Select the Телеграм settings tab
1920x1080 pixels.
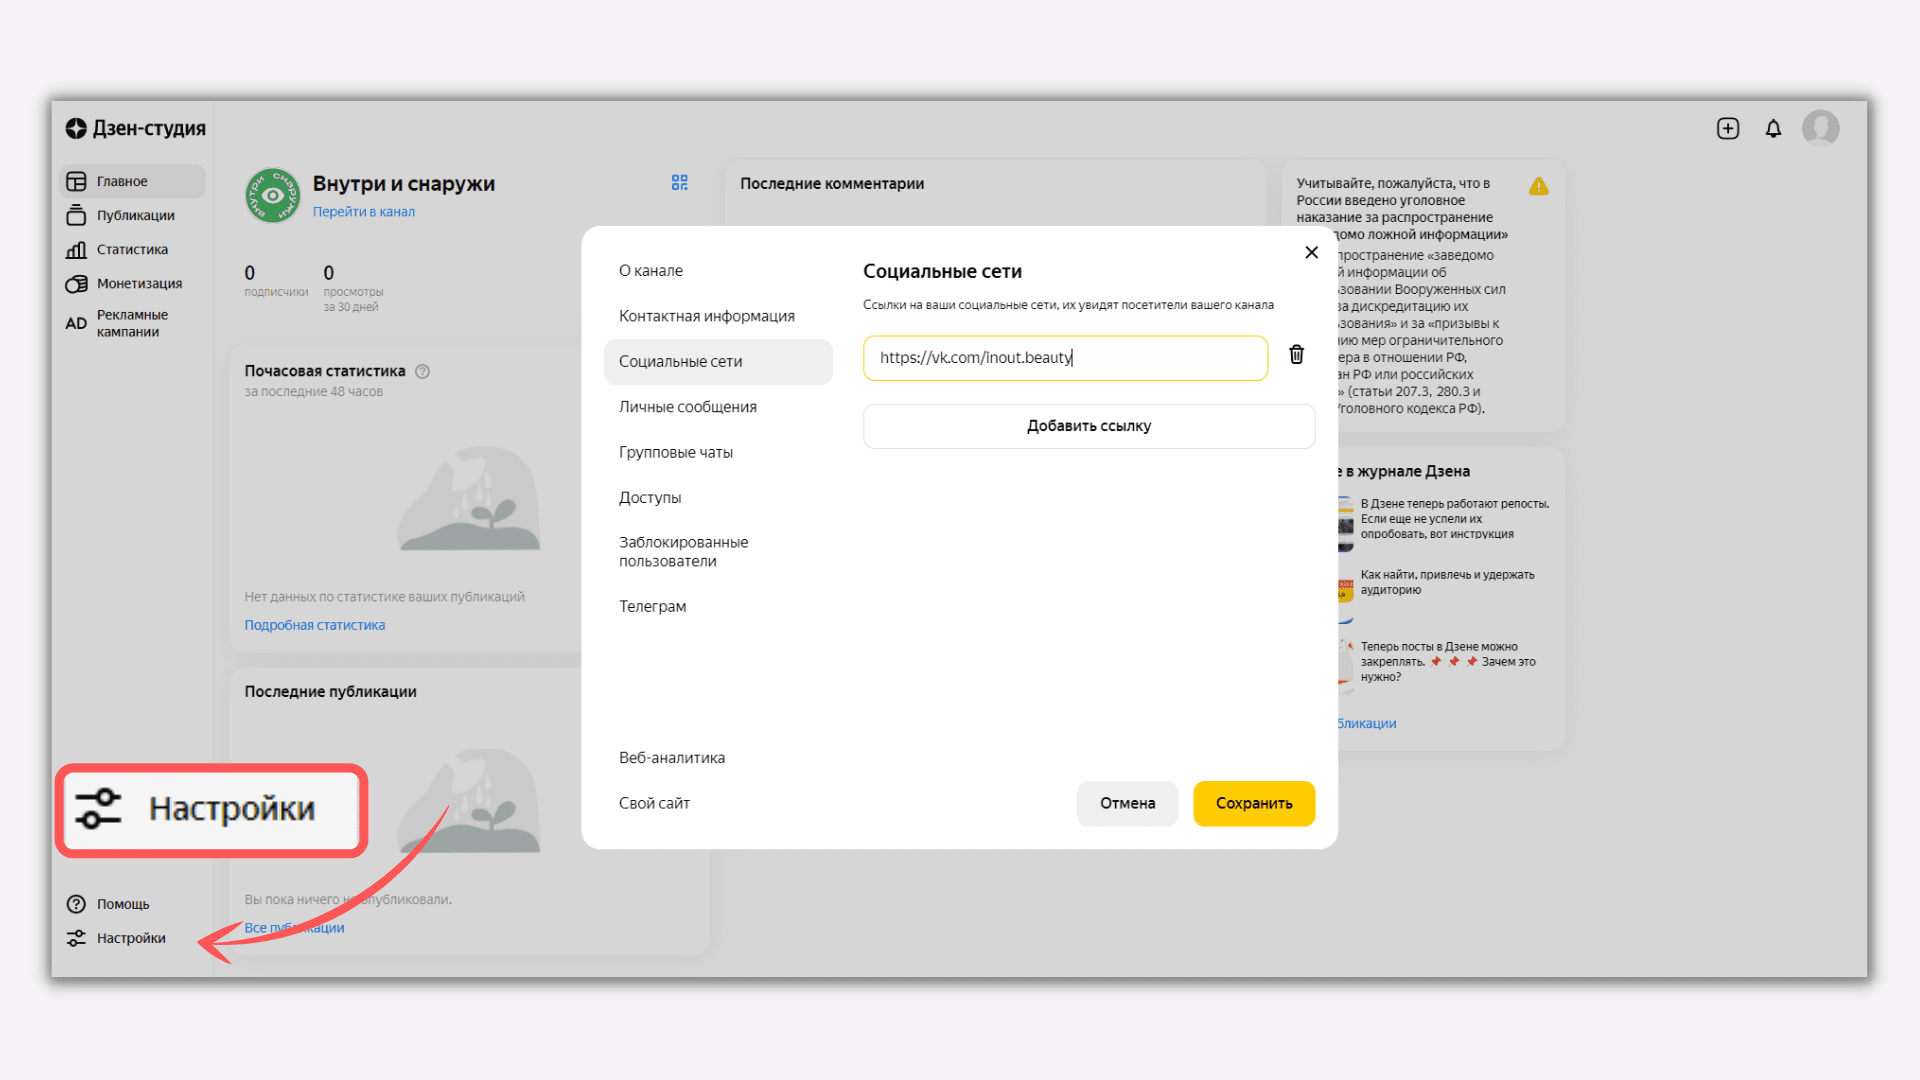[x=652, y=606]
